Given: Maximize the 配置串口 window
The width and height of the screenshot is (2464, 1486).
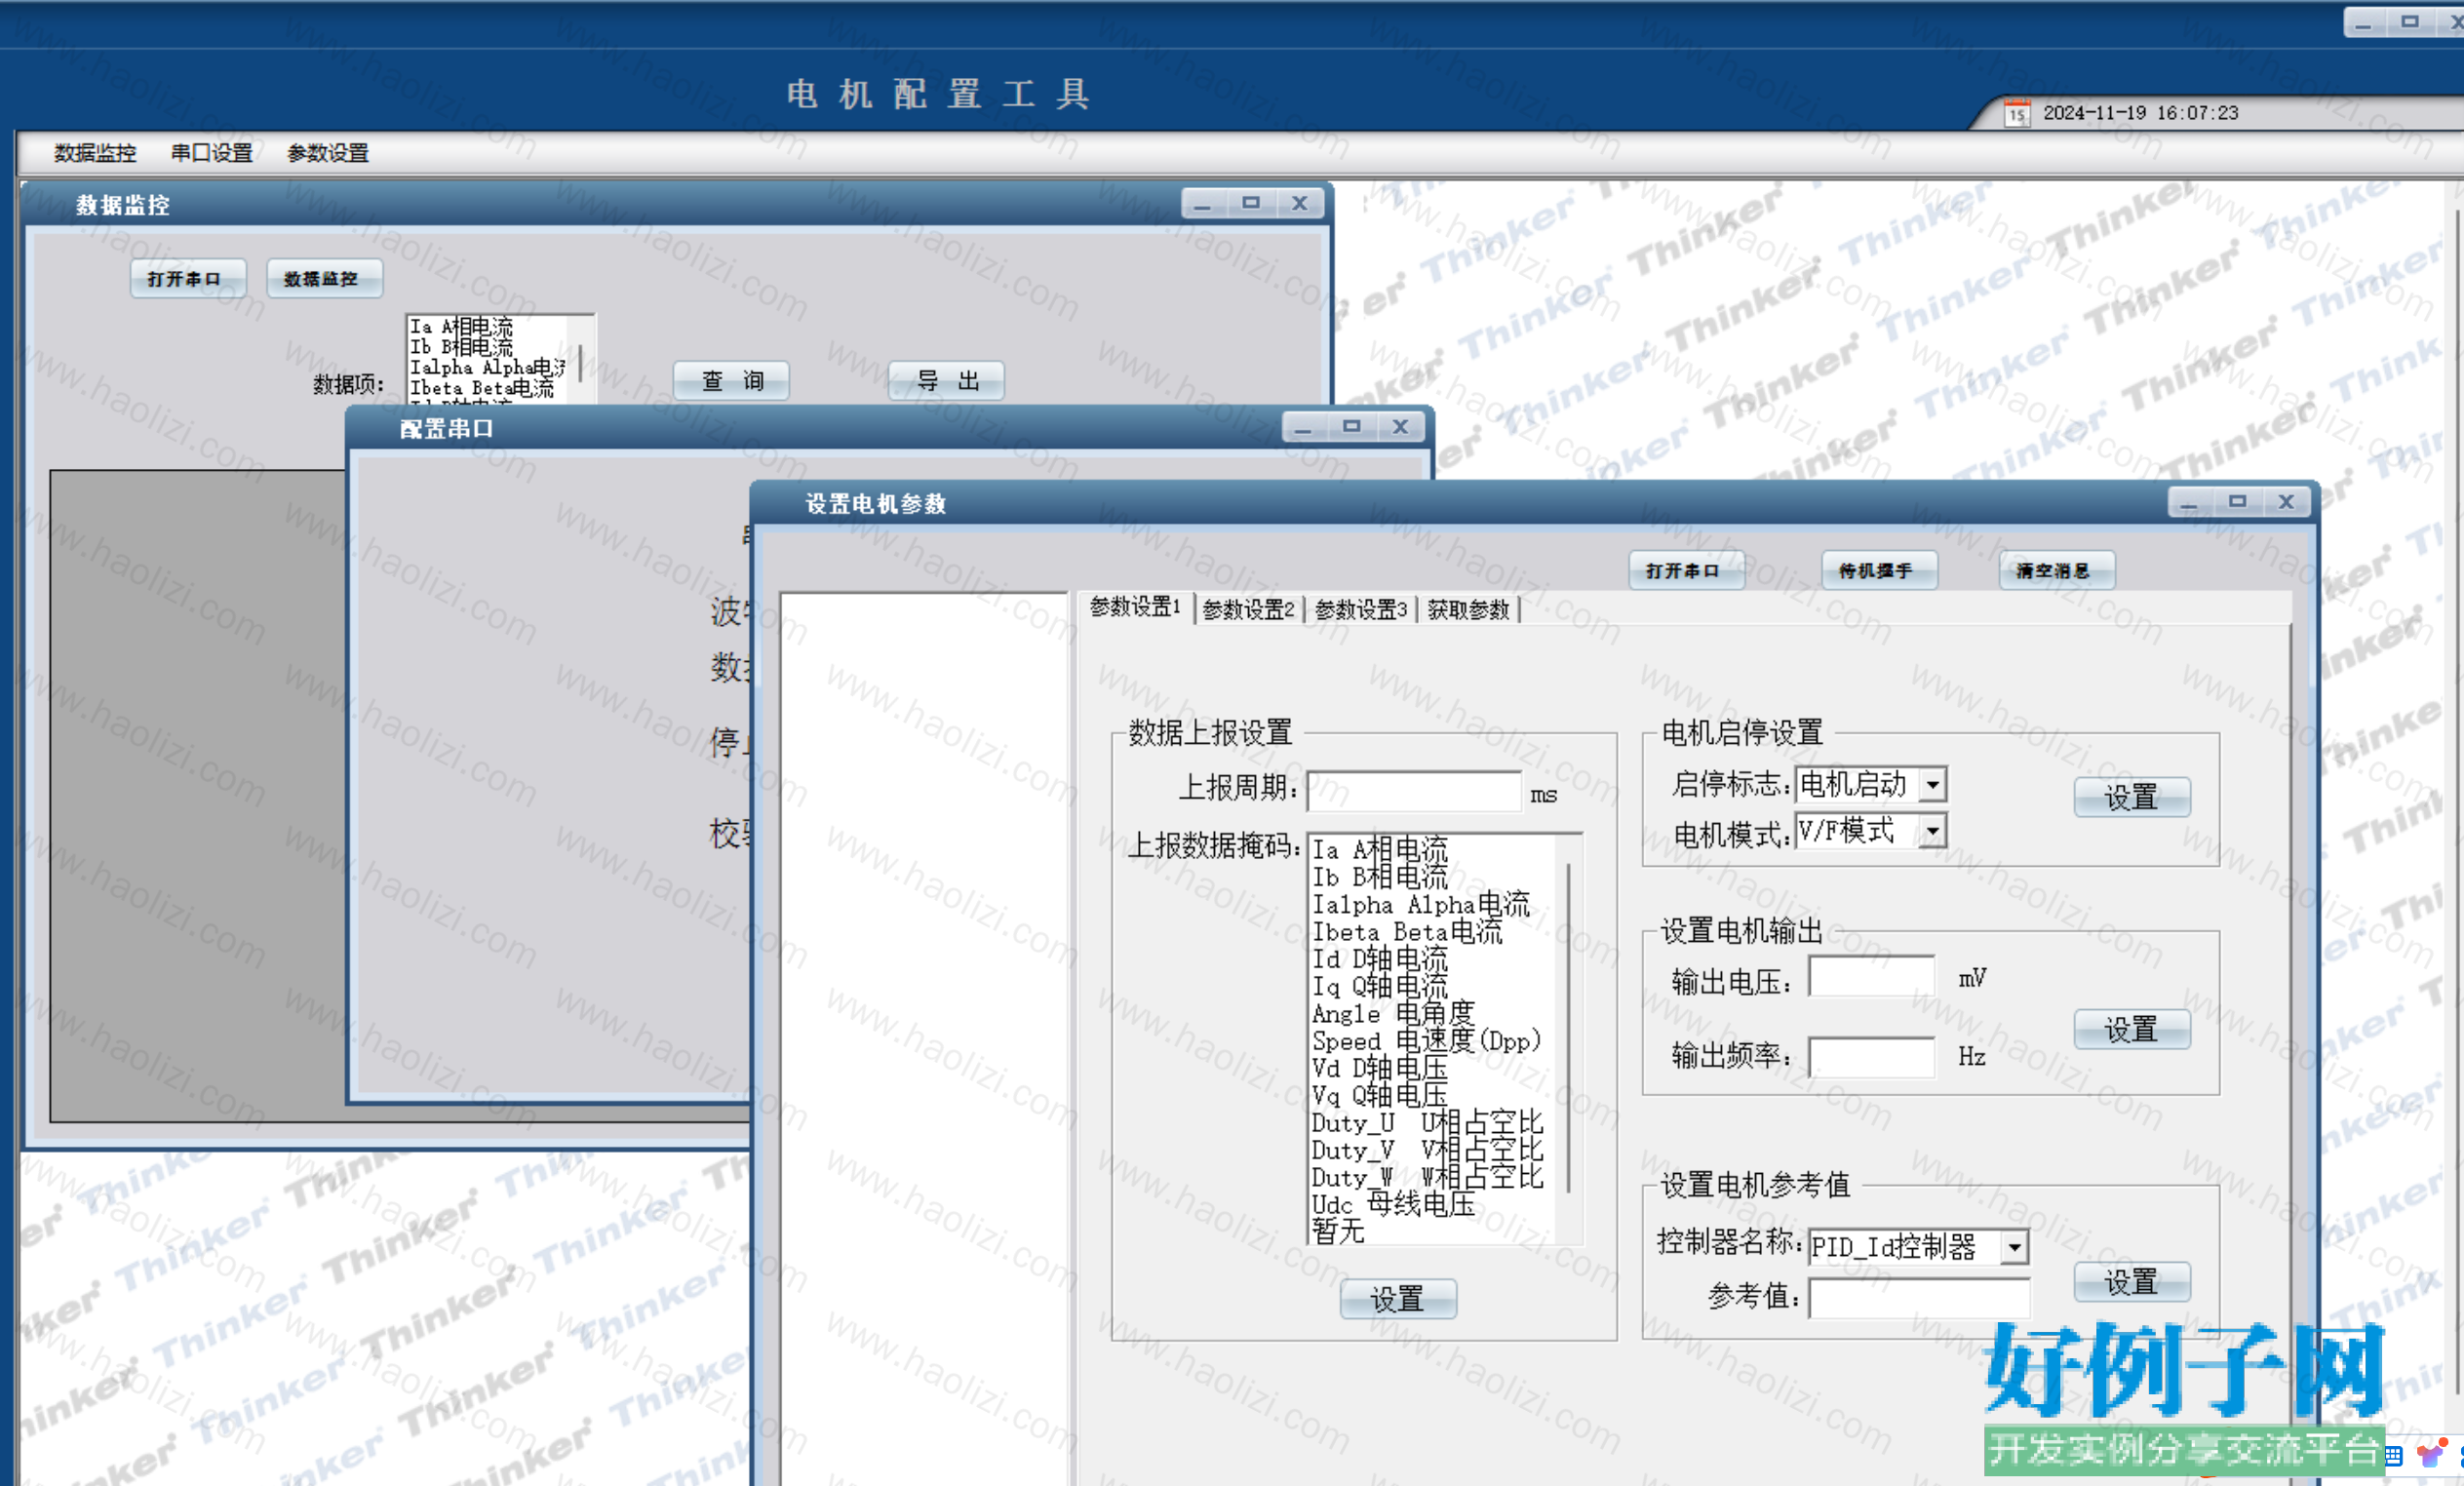Looking at the screenshot, I should click(x=1352, y=426).
